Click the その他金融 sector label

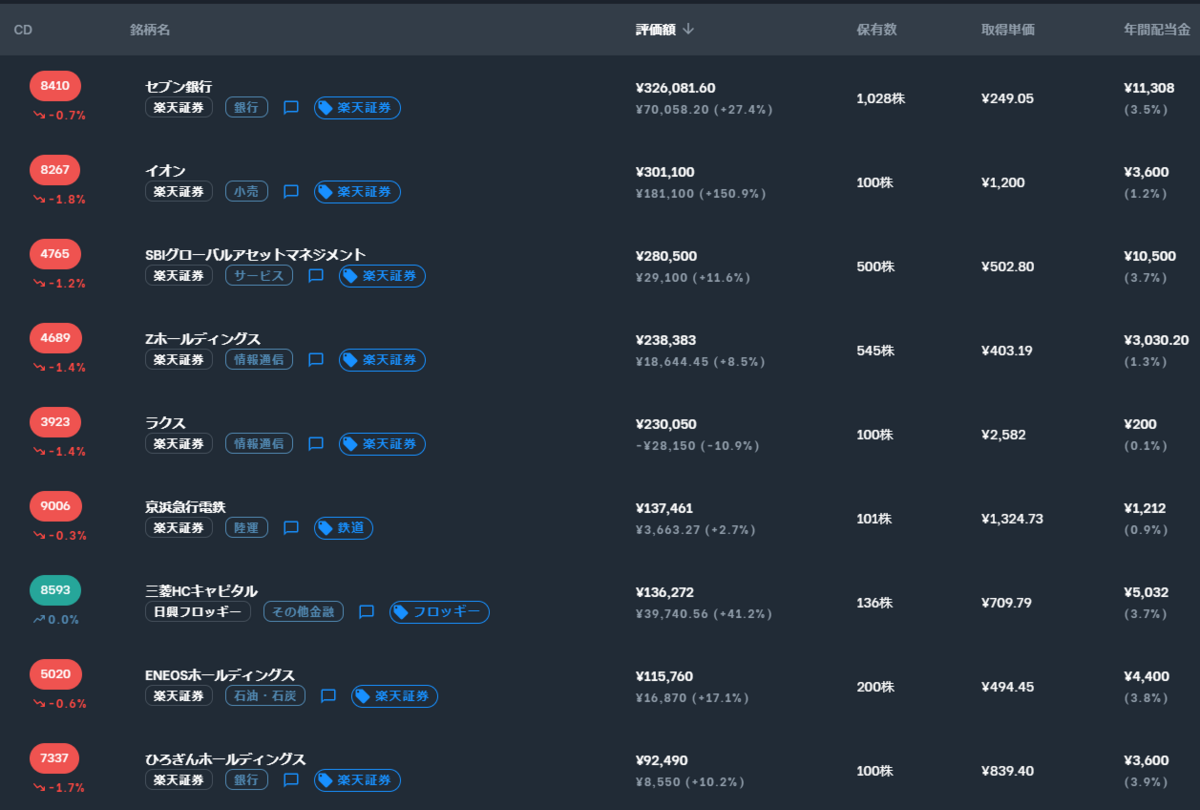[303, 611]
